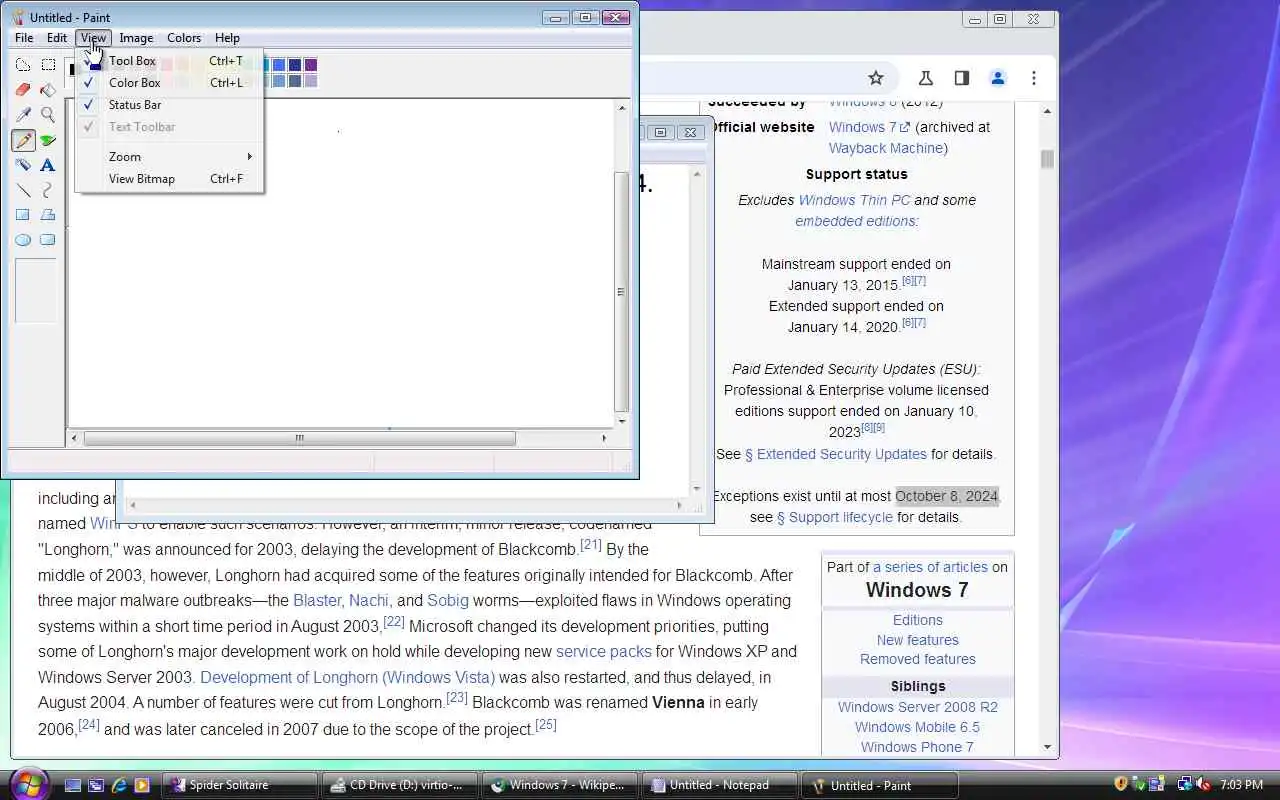Select the straight Line tool
The image size is (1280, 800).
click(x=23, y=190)
